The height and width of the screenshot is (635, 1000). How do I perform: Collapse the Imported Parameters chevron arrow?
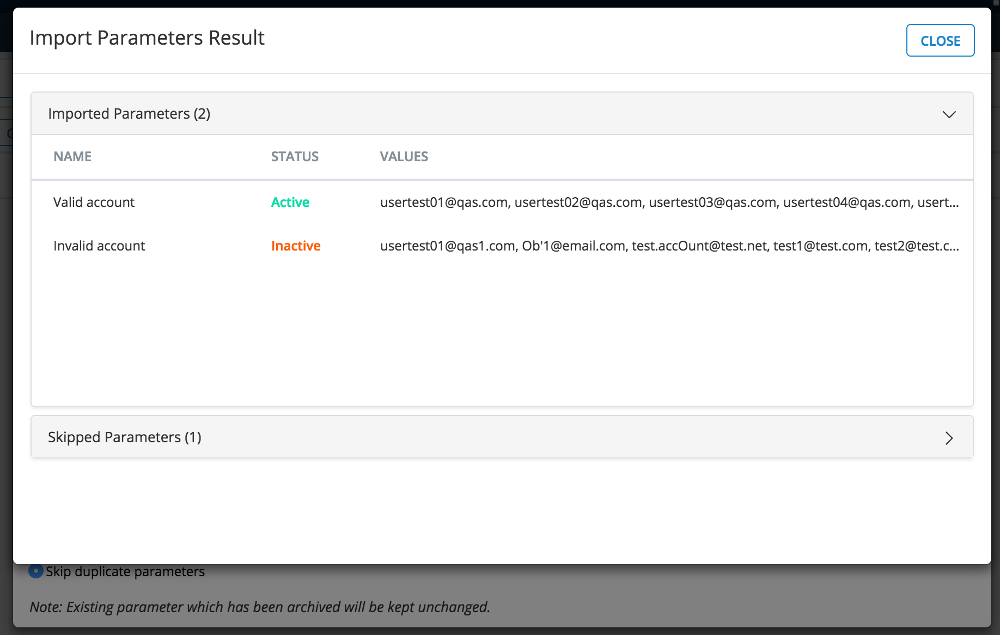coord(949,114)
